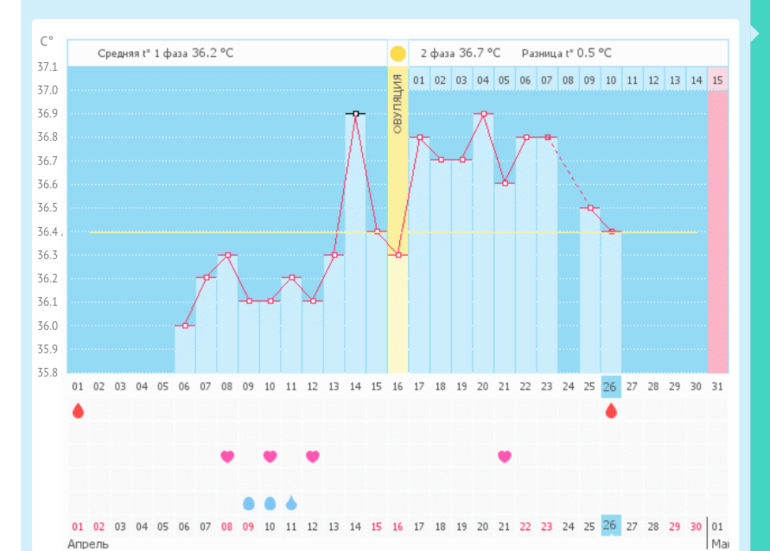Viewport: 770px width, 551px height.
Task: Click the blue drop on April 10
Action: [x=270, y=503]
